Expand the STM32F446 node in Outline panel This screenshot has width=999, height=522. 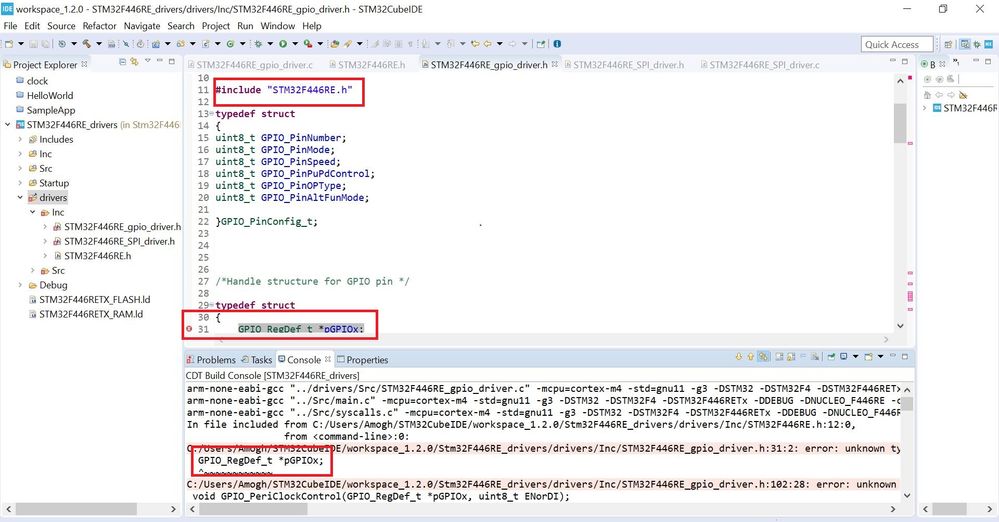click(924, 108)
